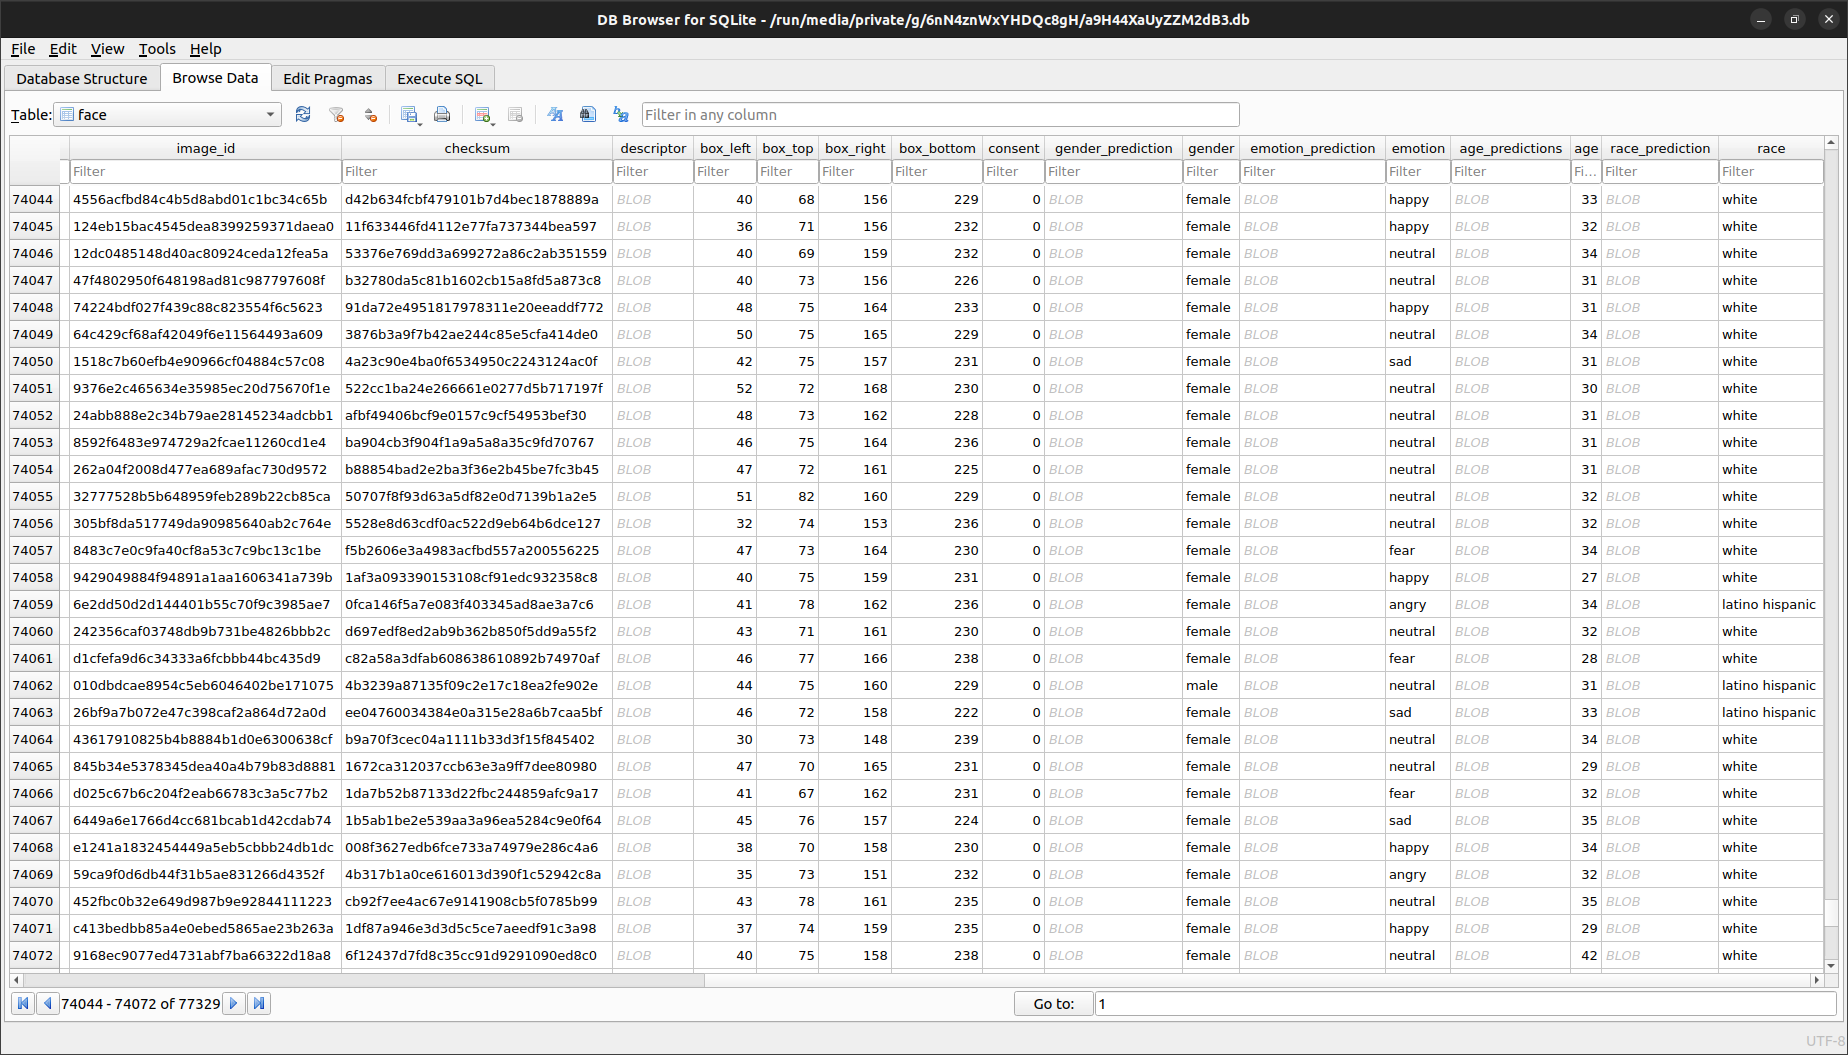Clear sorting order icon
The height and width of the screenshot is (1055, 1848).
point(370,115)
